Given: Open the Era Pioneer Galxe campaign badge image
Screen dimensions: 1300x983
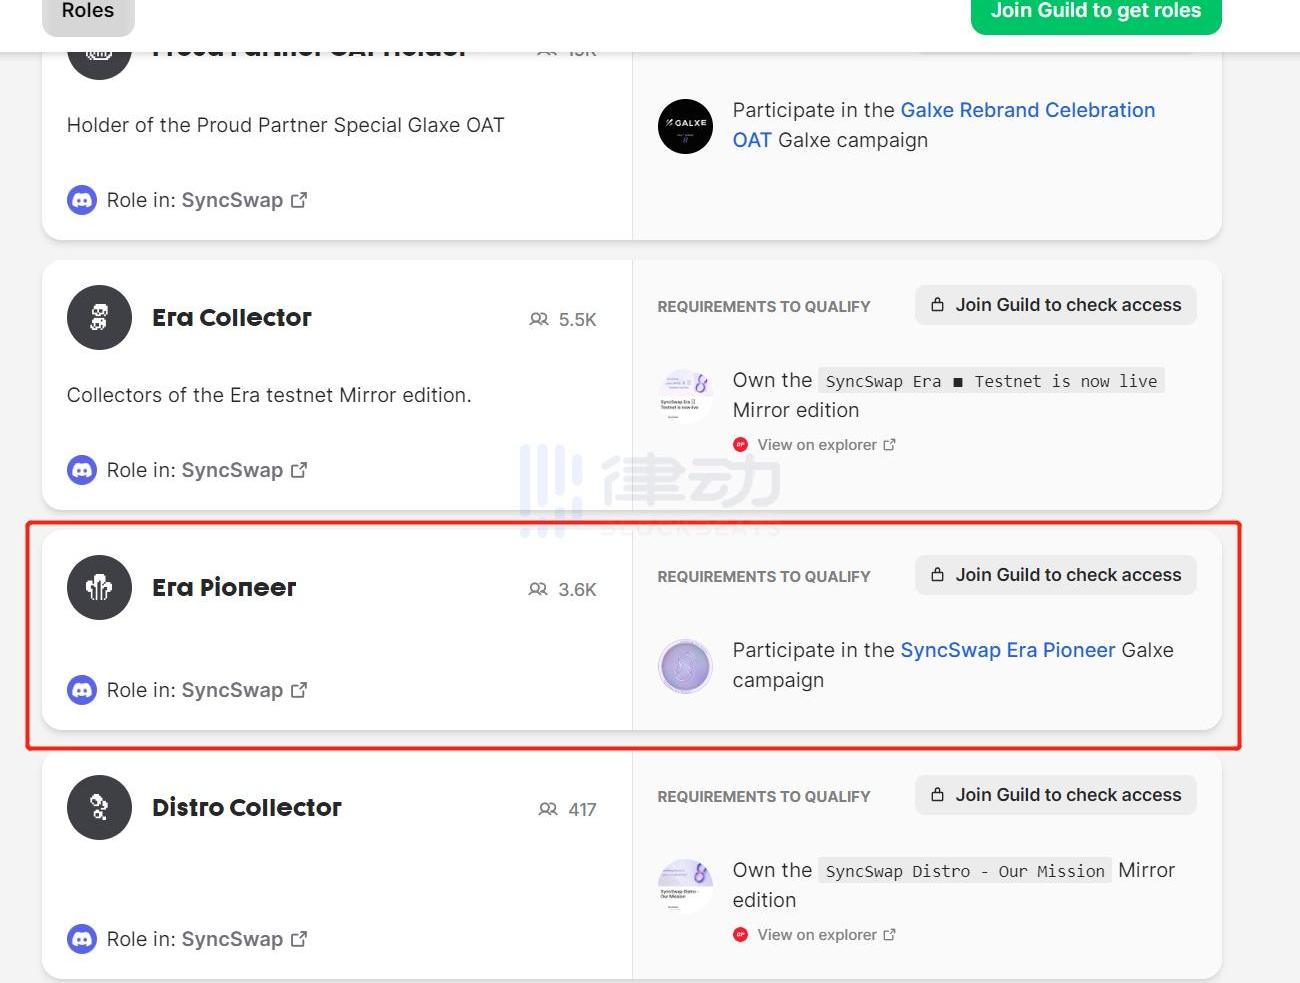Looking at the screenshot, I should 685,666.
